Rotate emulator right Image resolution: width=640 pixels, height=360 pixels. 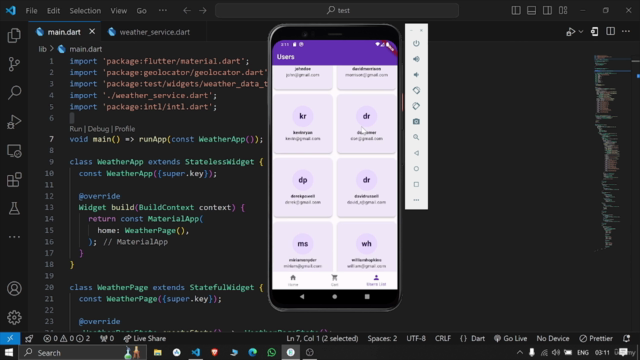pyautogui.click(x=416, y=106)
